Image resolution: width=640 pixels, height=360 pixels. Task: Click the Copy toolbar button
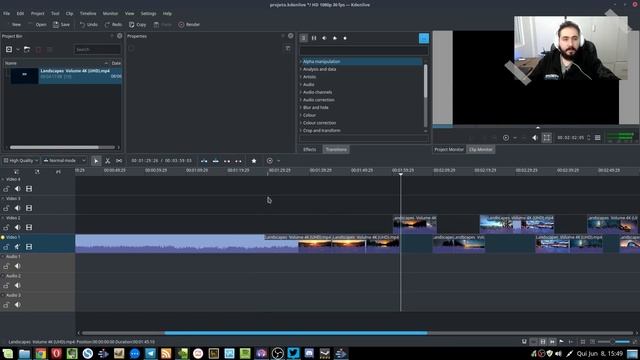point(138,24)
